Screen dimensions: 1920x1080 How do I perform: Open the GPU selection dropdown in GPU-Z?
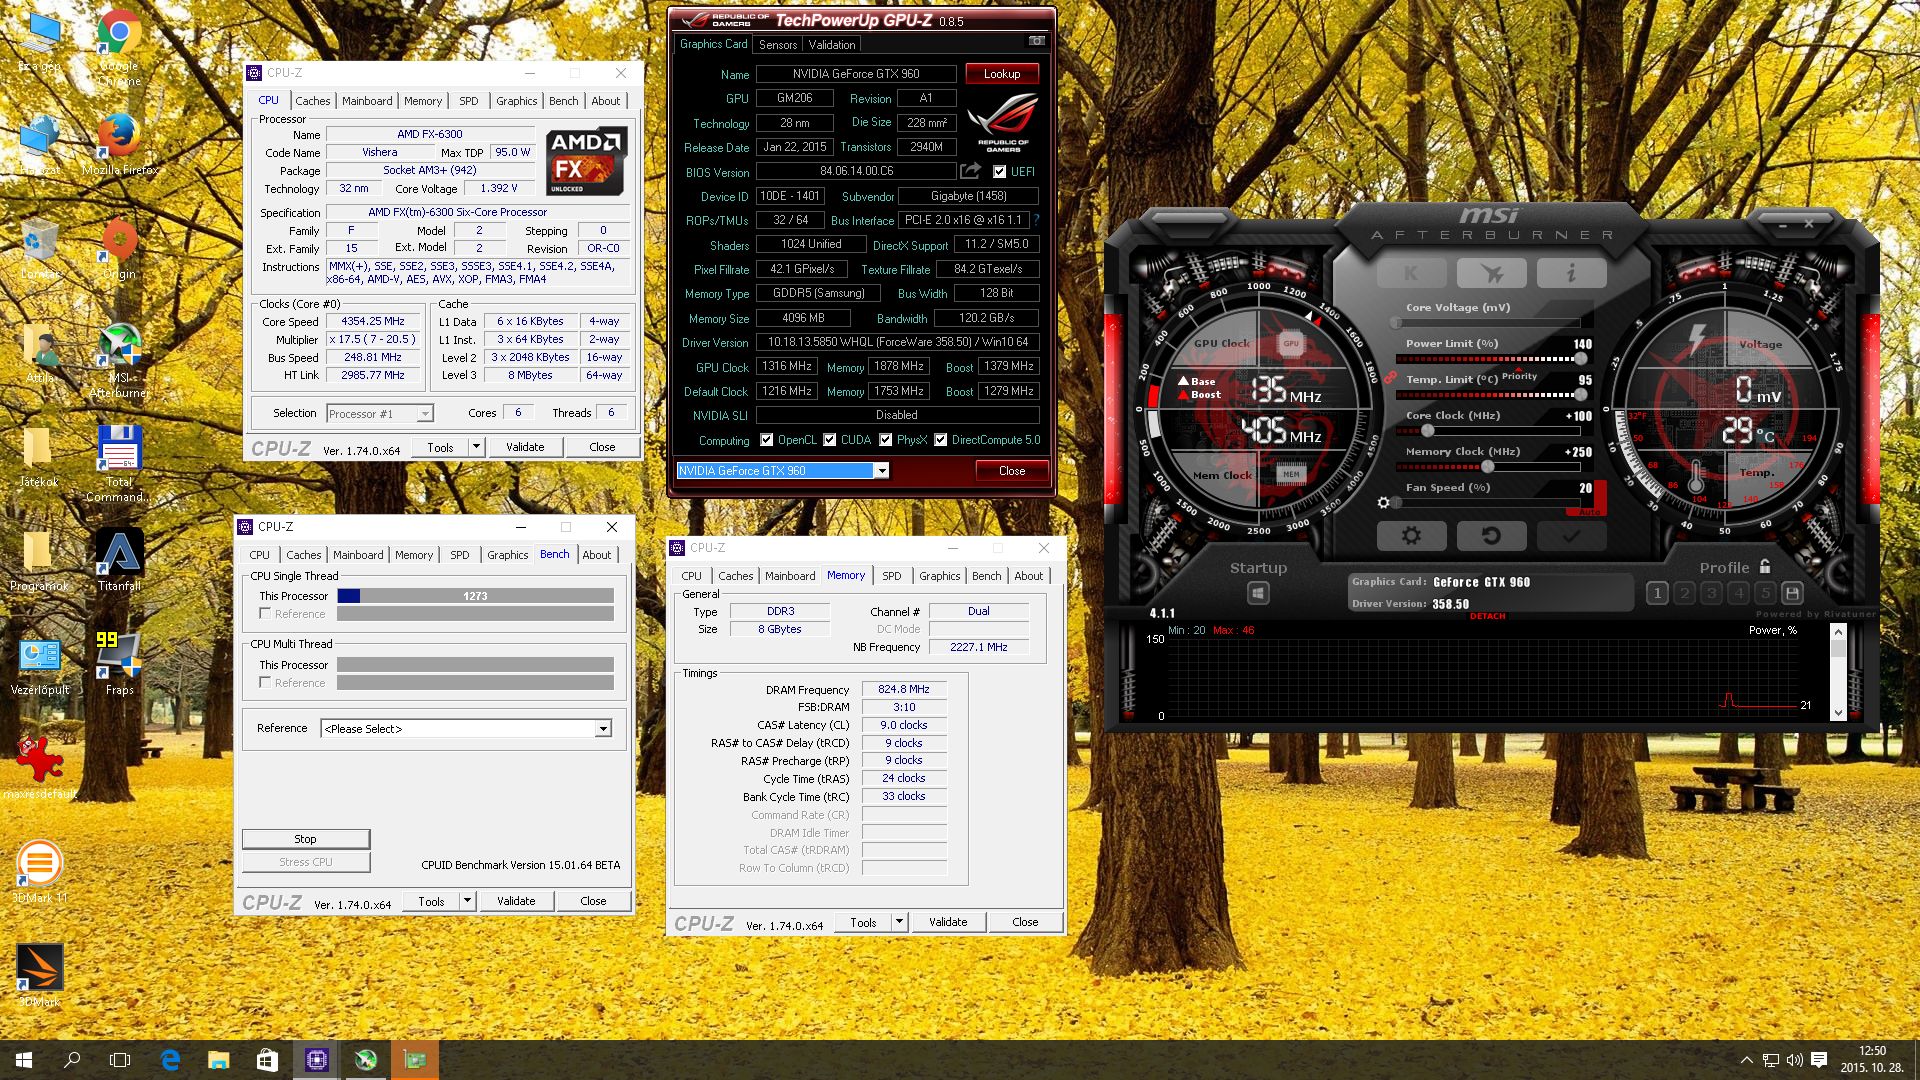pyautogui.click(x=881, y=471)
